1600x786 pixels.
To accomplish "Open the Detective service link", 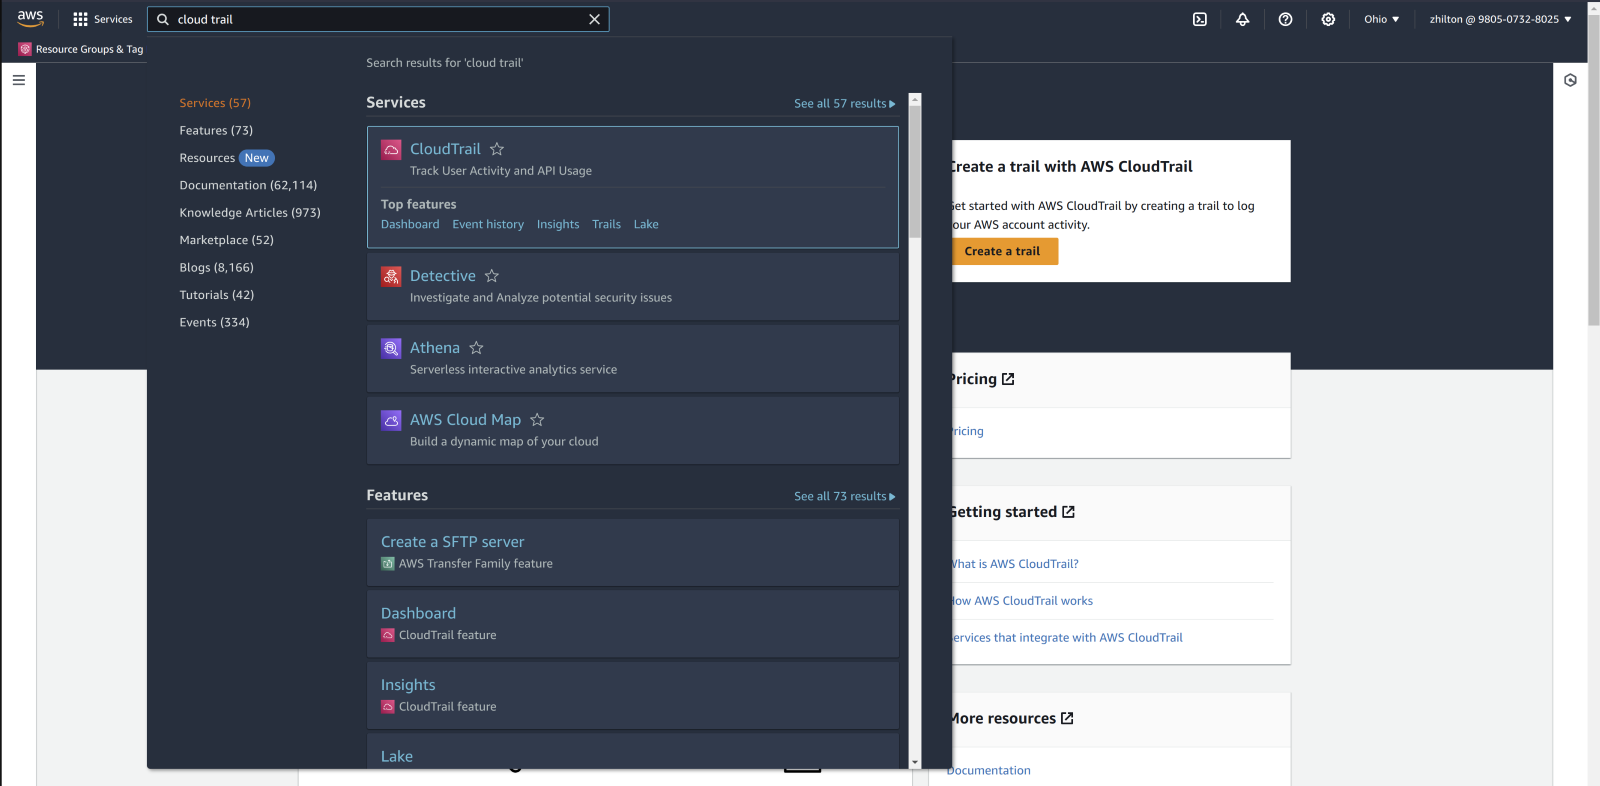I will (443, 276).
